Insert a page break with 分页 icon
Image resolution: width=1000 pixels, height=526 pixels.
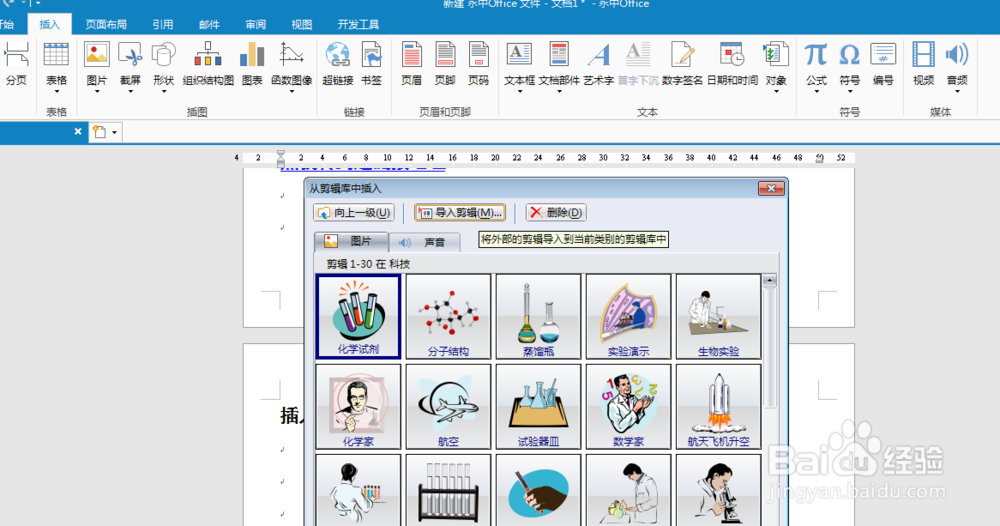click(17, 64)
